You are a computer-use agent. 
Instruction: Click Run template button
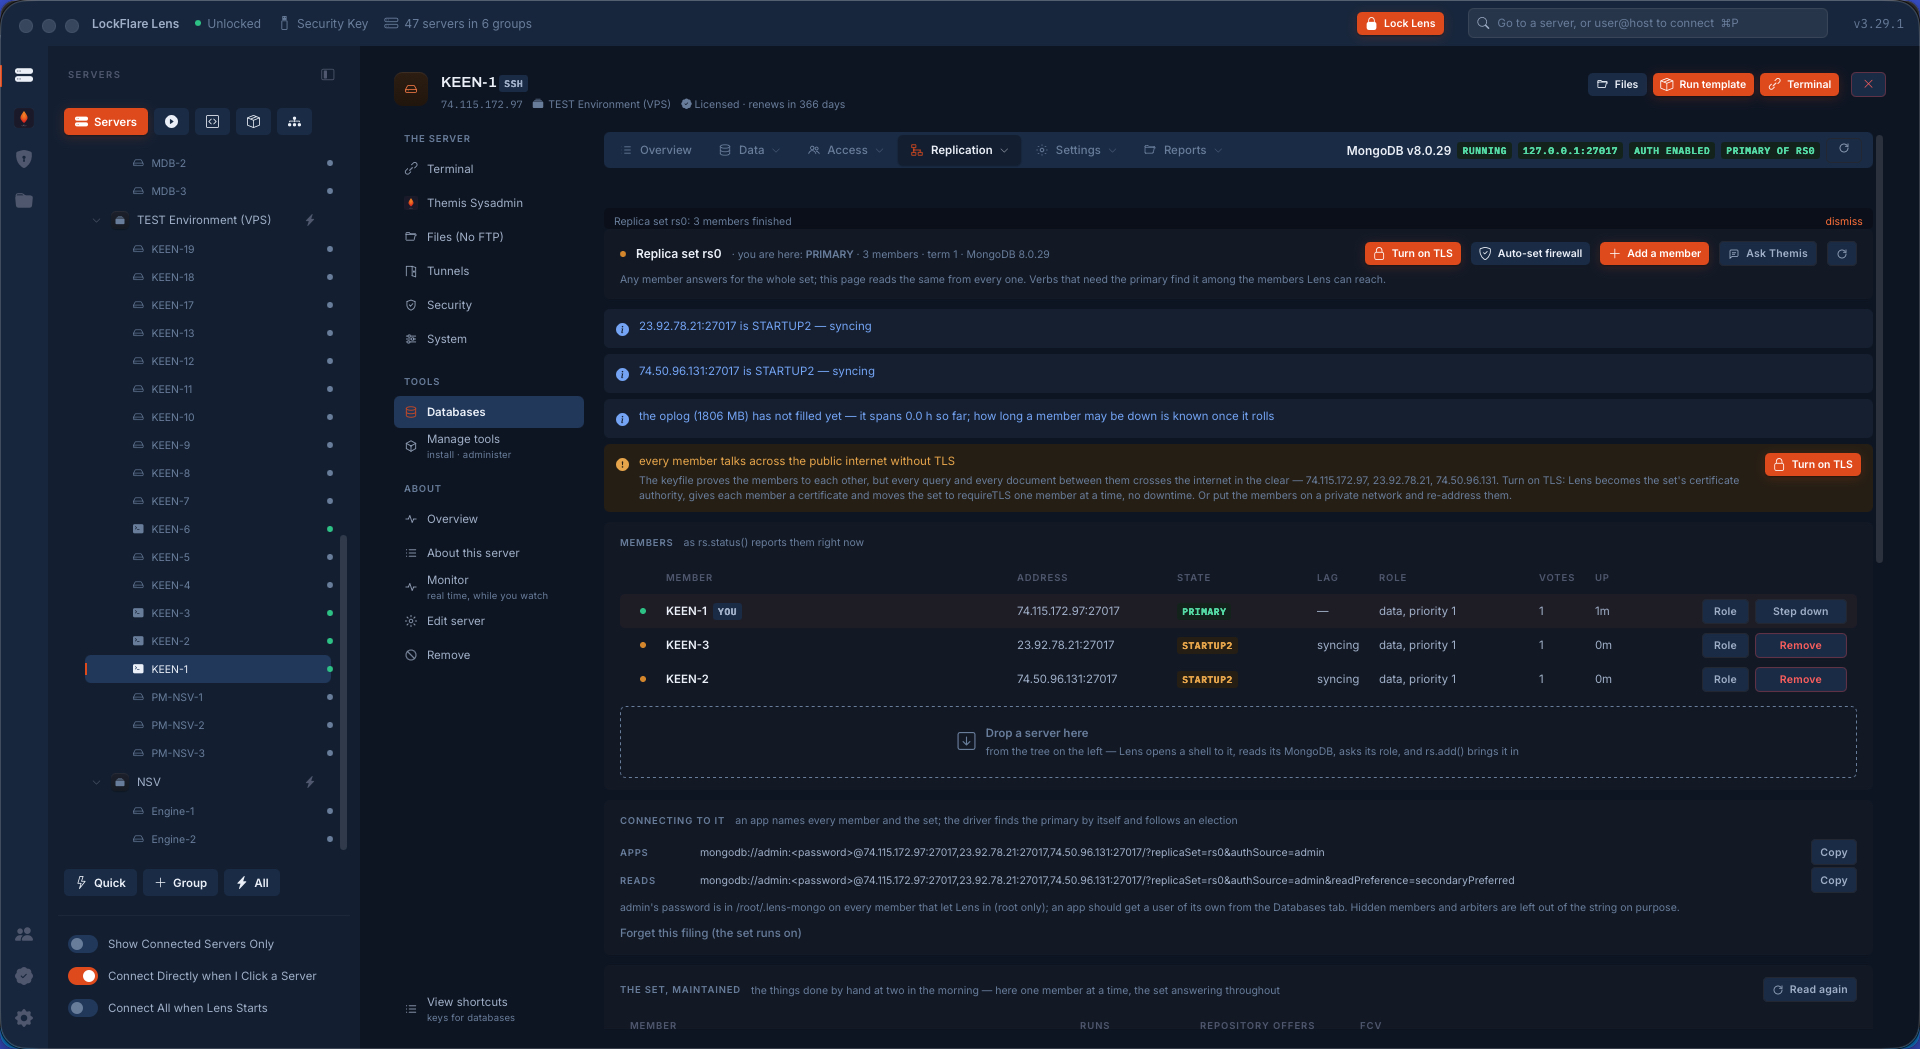point(1703,85)
